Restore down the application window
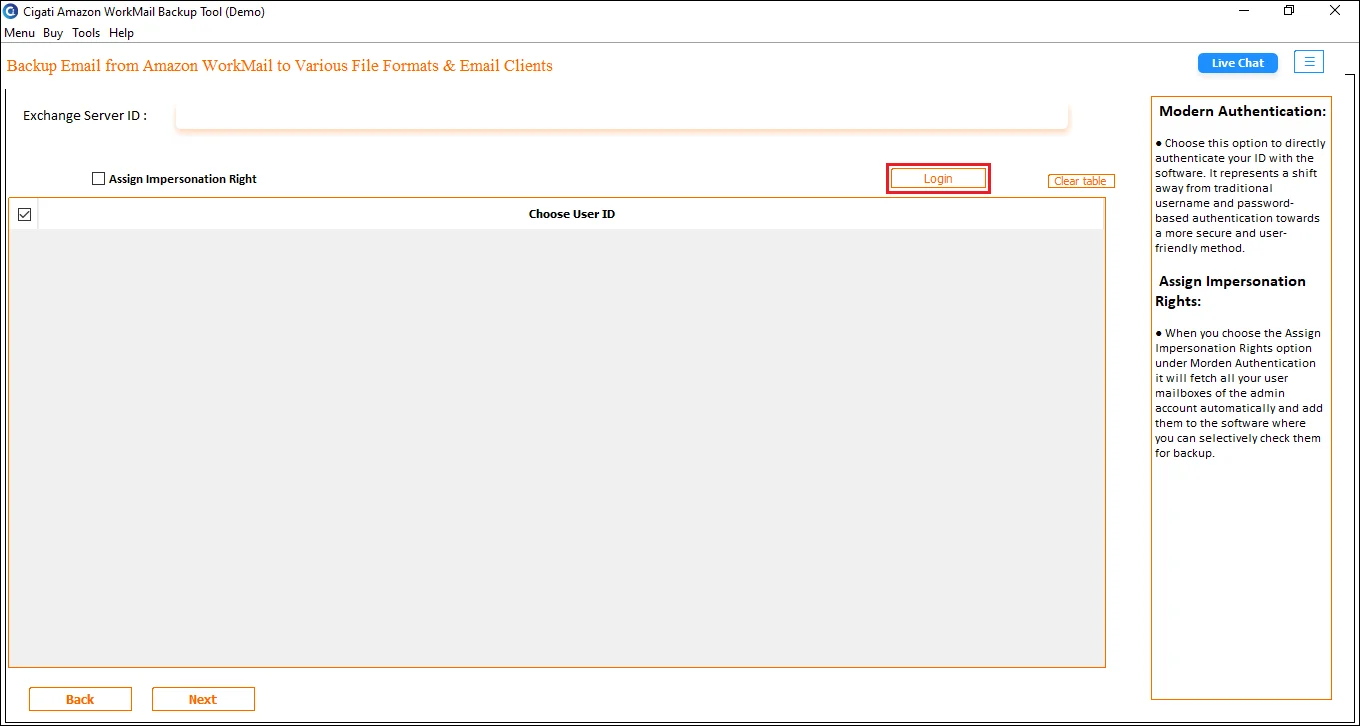 (1289, 11)
